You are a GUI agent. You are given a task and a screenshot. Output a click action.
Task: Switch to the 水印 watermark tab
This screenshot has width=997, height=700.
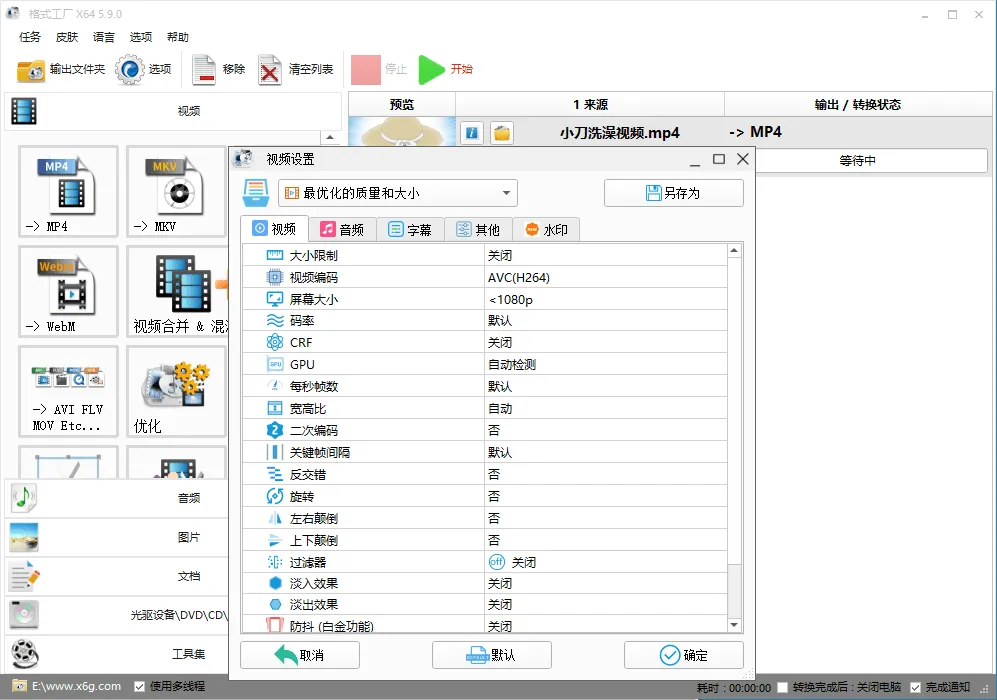click(x=546, y=228)
